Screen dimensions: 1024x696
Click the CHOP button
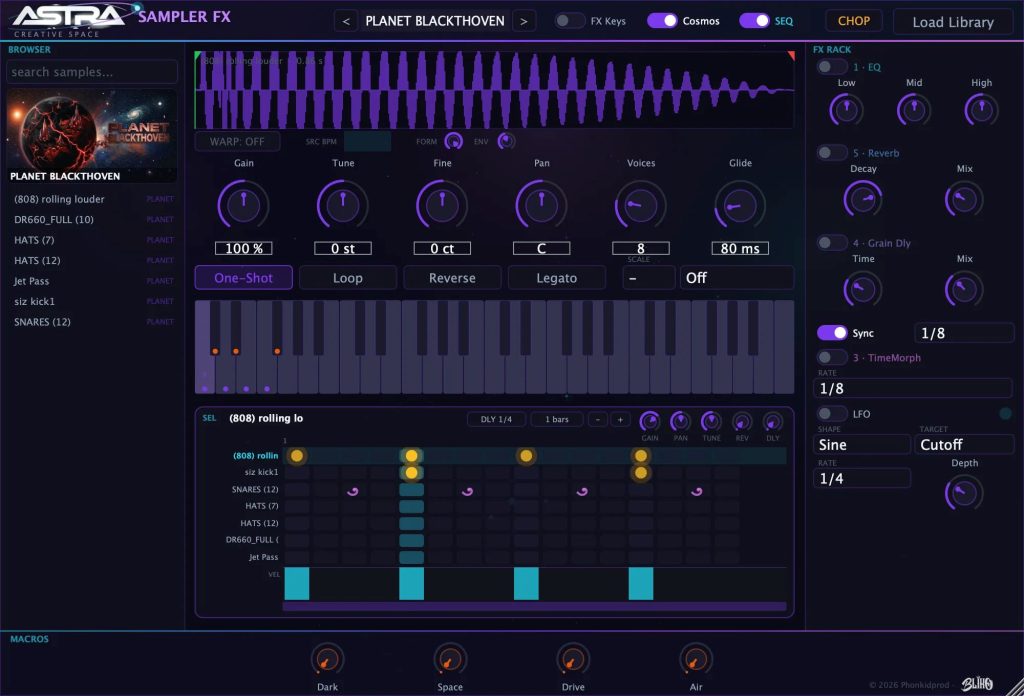(854, 21)
